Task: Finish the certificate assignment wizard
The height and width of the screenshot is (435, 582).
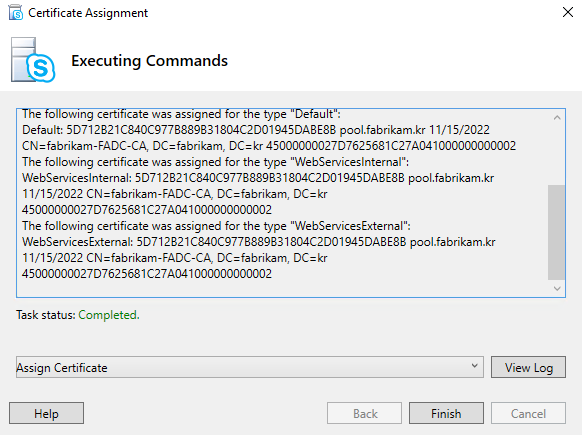Action: tap(446, 413)
